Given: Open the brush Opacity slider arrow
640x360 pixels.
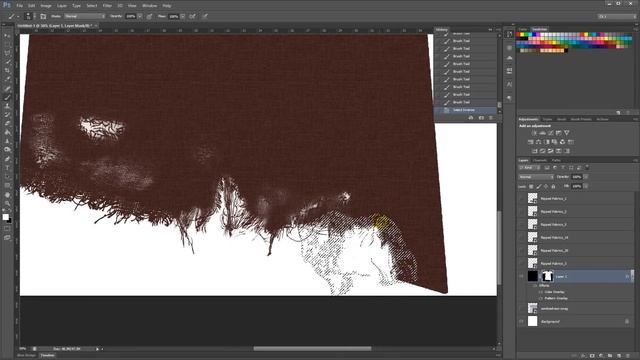Looking at the screenshot, I should (140, 16).
